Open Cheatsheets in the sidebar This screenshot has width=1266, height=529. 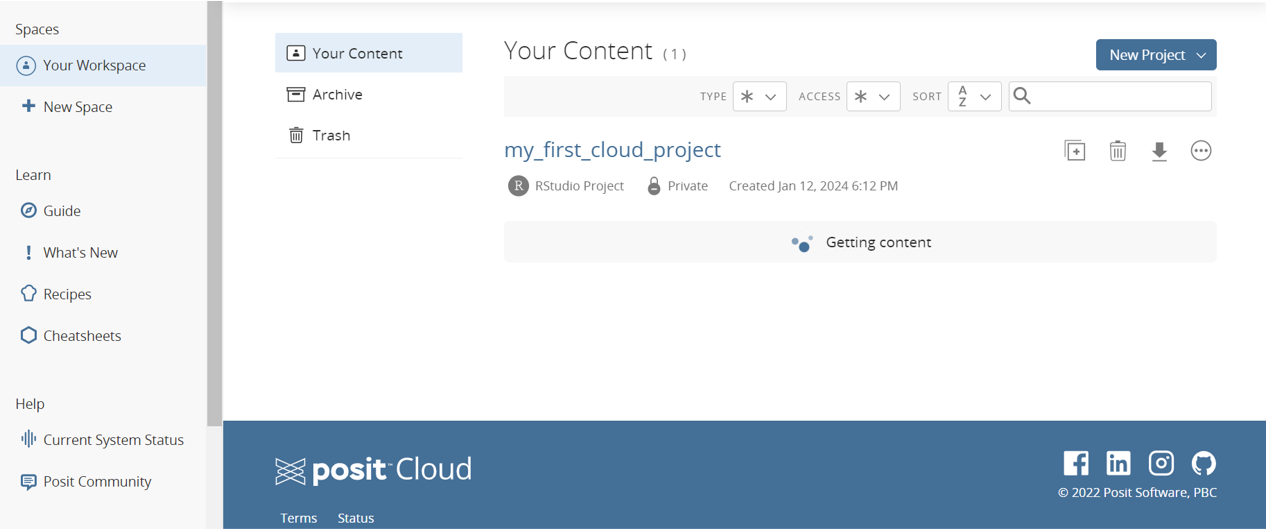click(71, 336)
